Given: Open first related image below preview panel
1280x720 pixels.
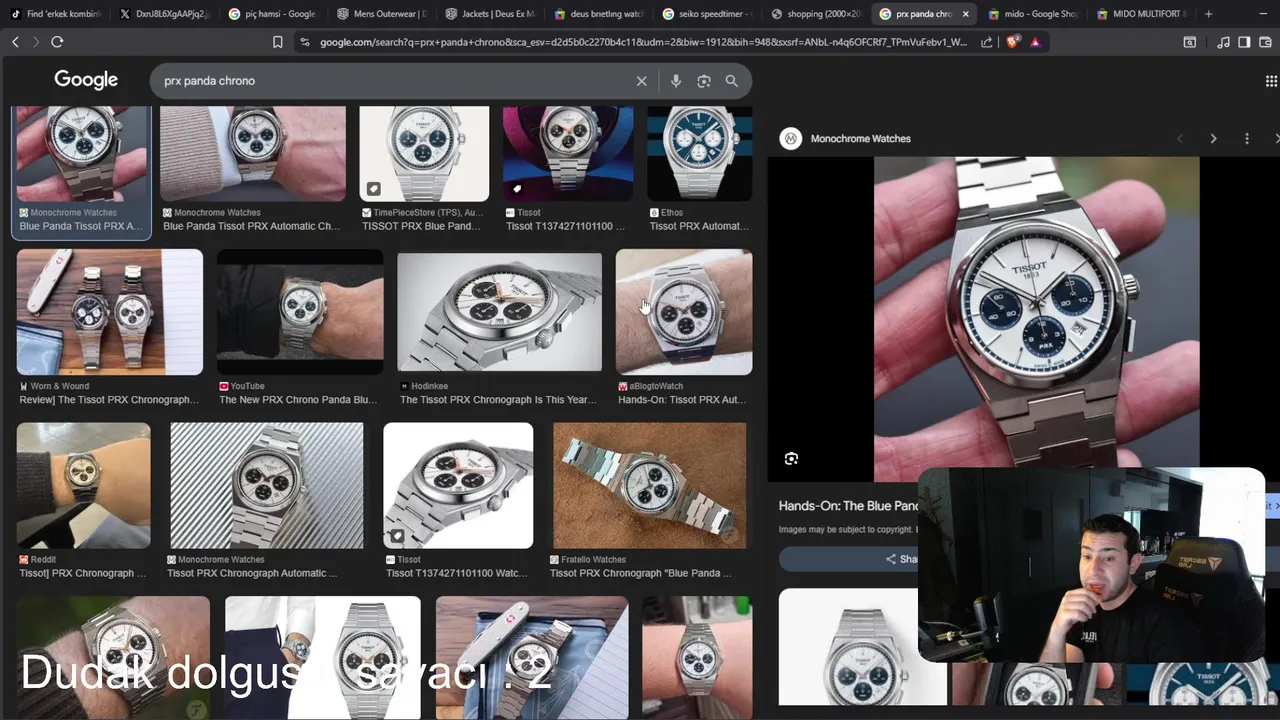Looking at the screenshot, I should tap(862, 646).
